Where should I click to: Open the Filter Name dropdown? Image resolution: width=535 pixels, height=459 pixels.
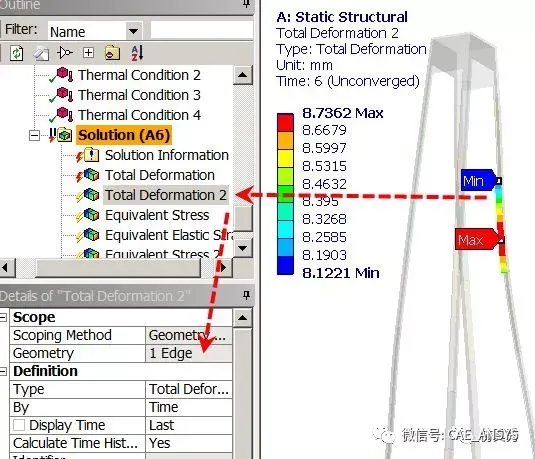[134, 31]
